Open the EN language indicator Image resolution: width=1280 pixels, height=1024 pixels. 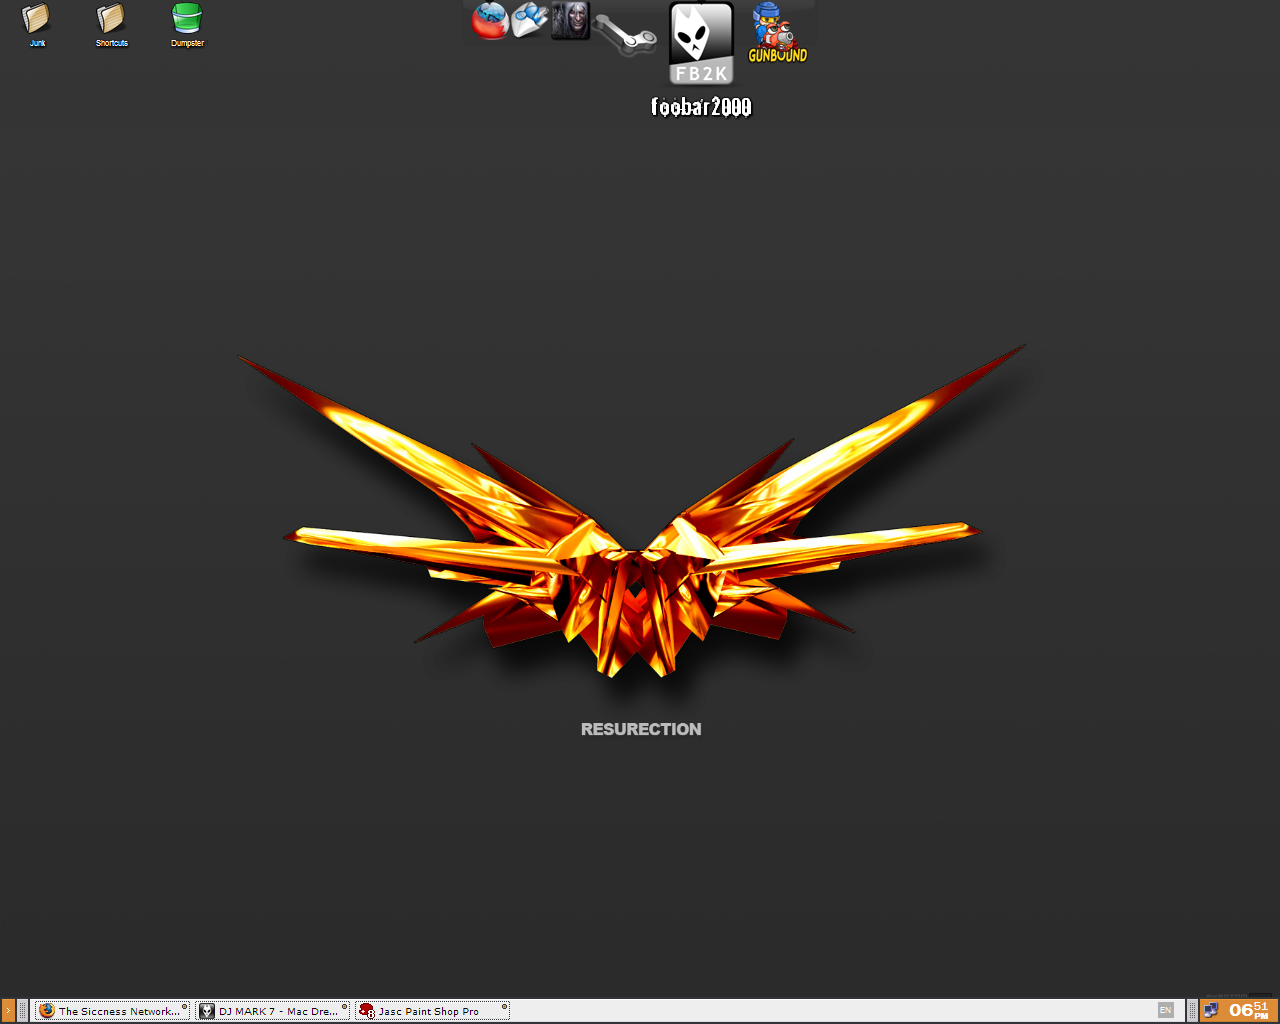(1165, 1011)
